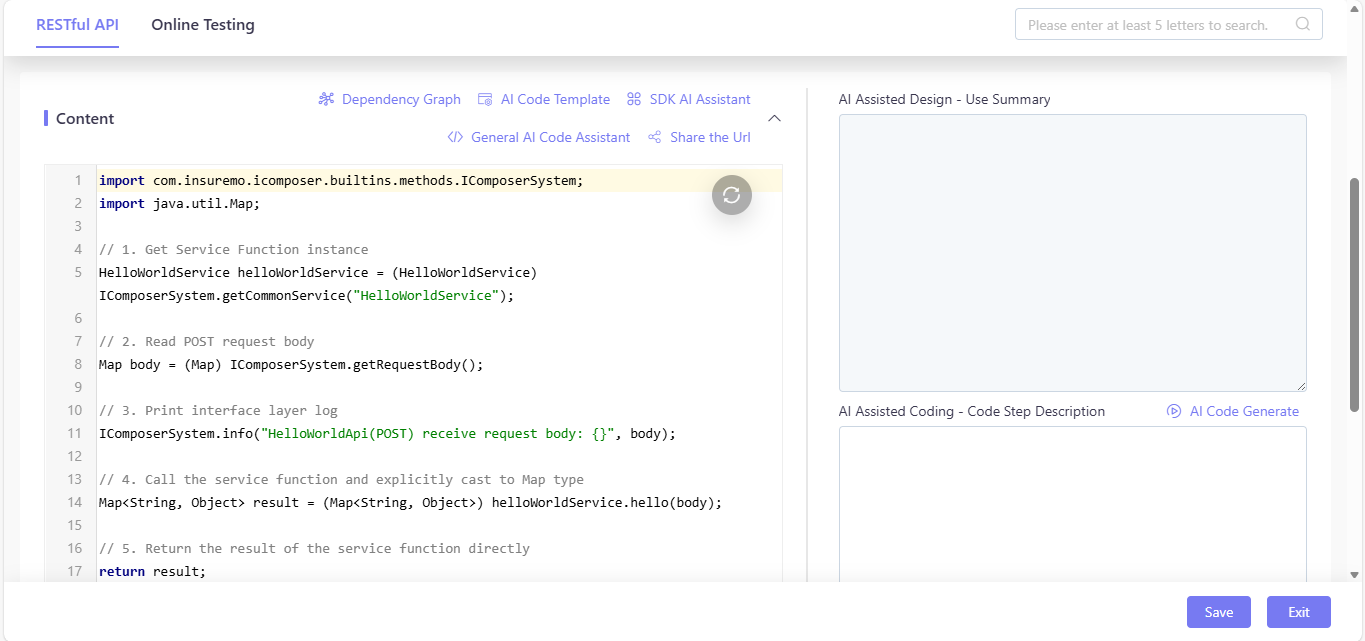Viewport: 1365px width, 641px height.
Task: Click the Code Step Description text area
Action: tap(1073, 504)
